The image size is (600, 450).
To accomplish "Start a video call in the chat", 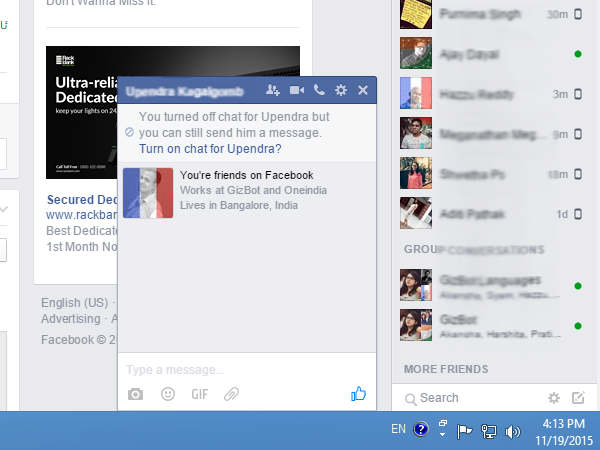I will (x=296, y=91).
